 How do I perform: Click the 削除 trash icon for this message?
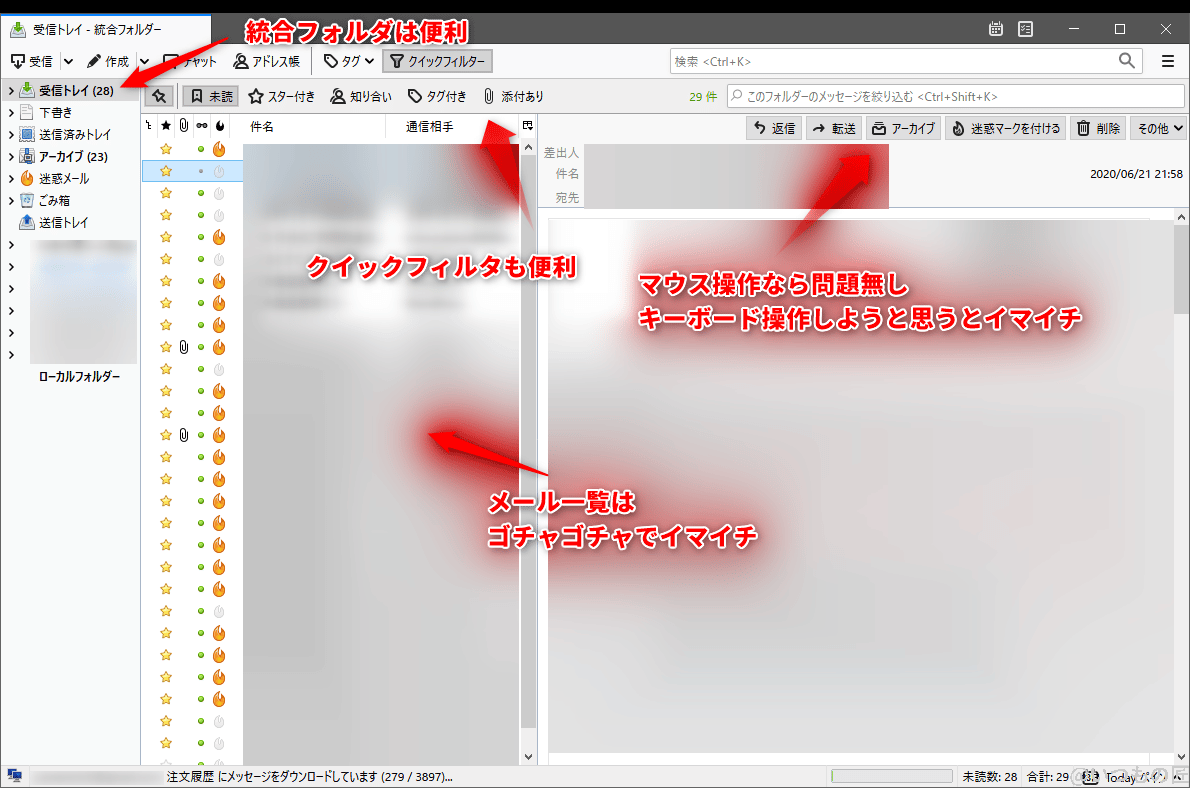1085,128
